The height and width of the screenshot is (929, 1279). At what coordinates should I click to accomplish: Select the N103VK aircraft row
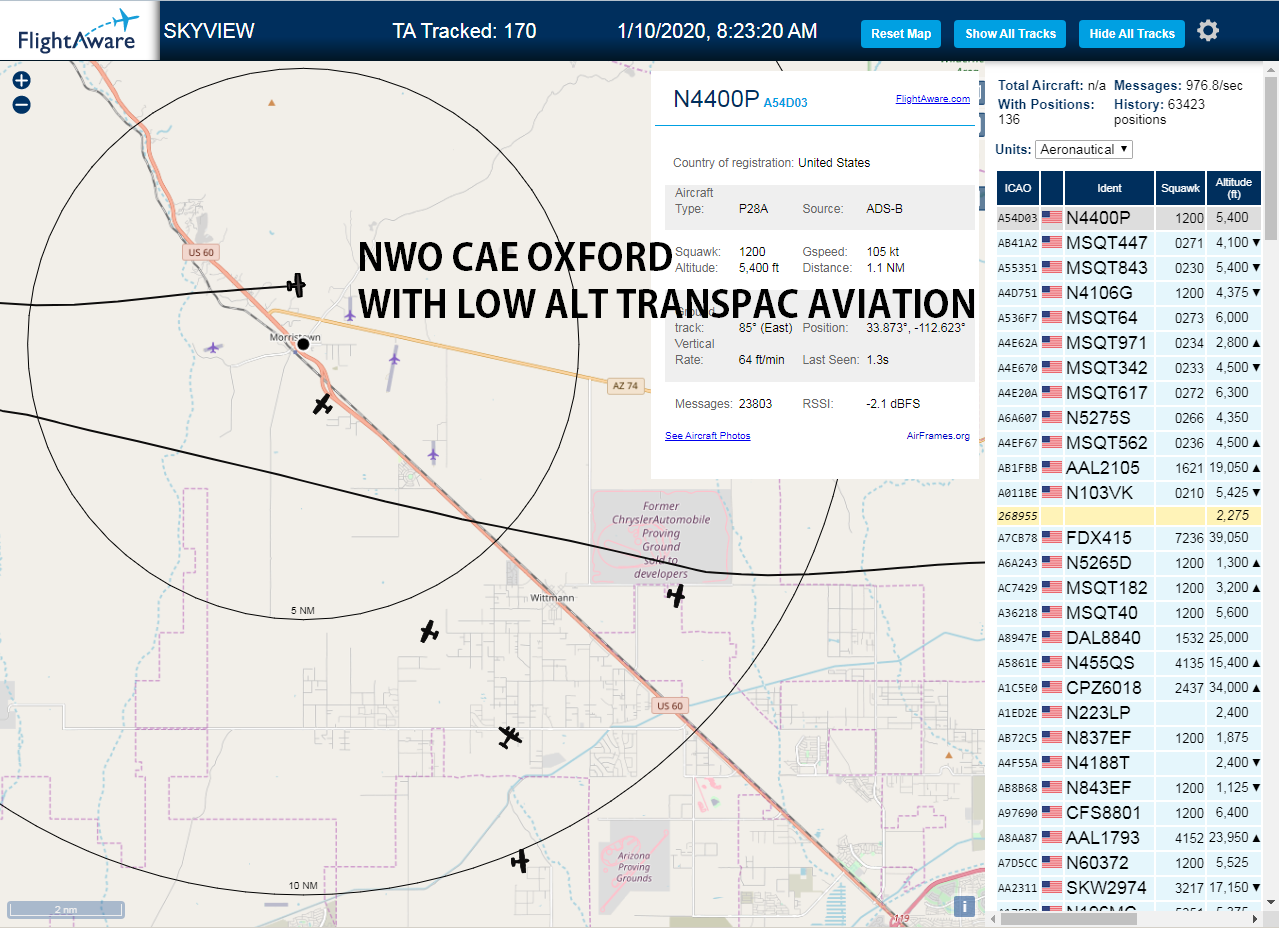point(1129,492)
